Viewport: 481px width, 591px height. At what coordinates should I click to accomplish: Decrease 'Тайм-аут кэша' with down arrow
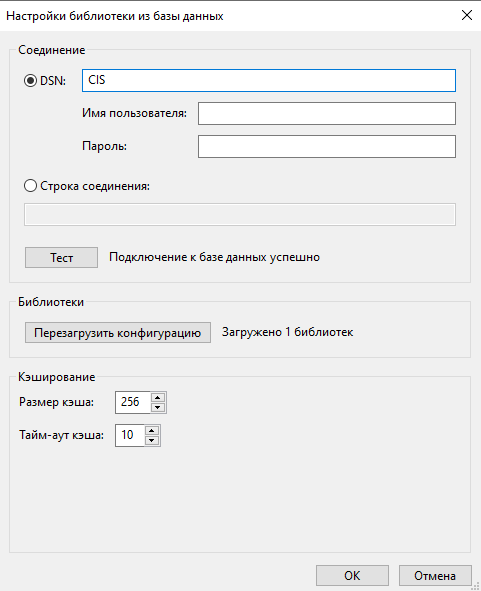pyautogui.click(x=152, y=440)
